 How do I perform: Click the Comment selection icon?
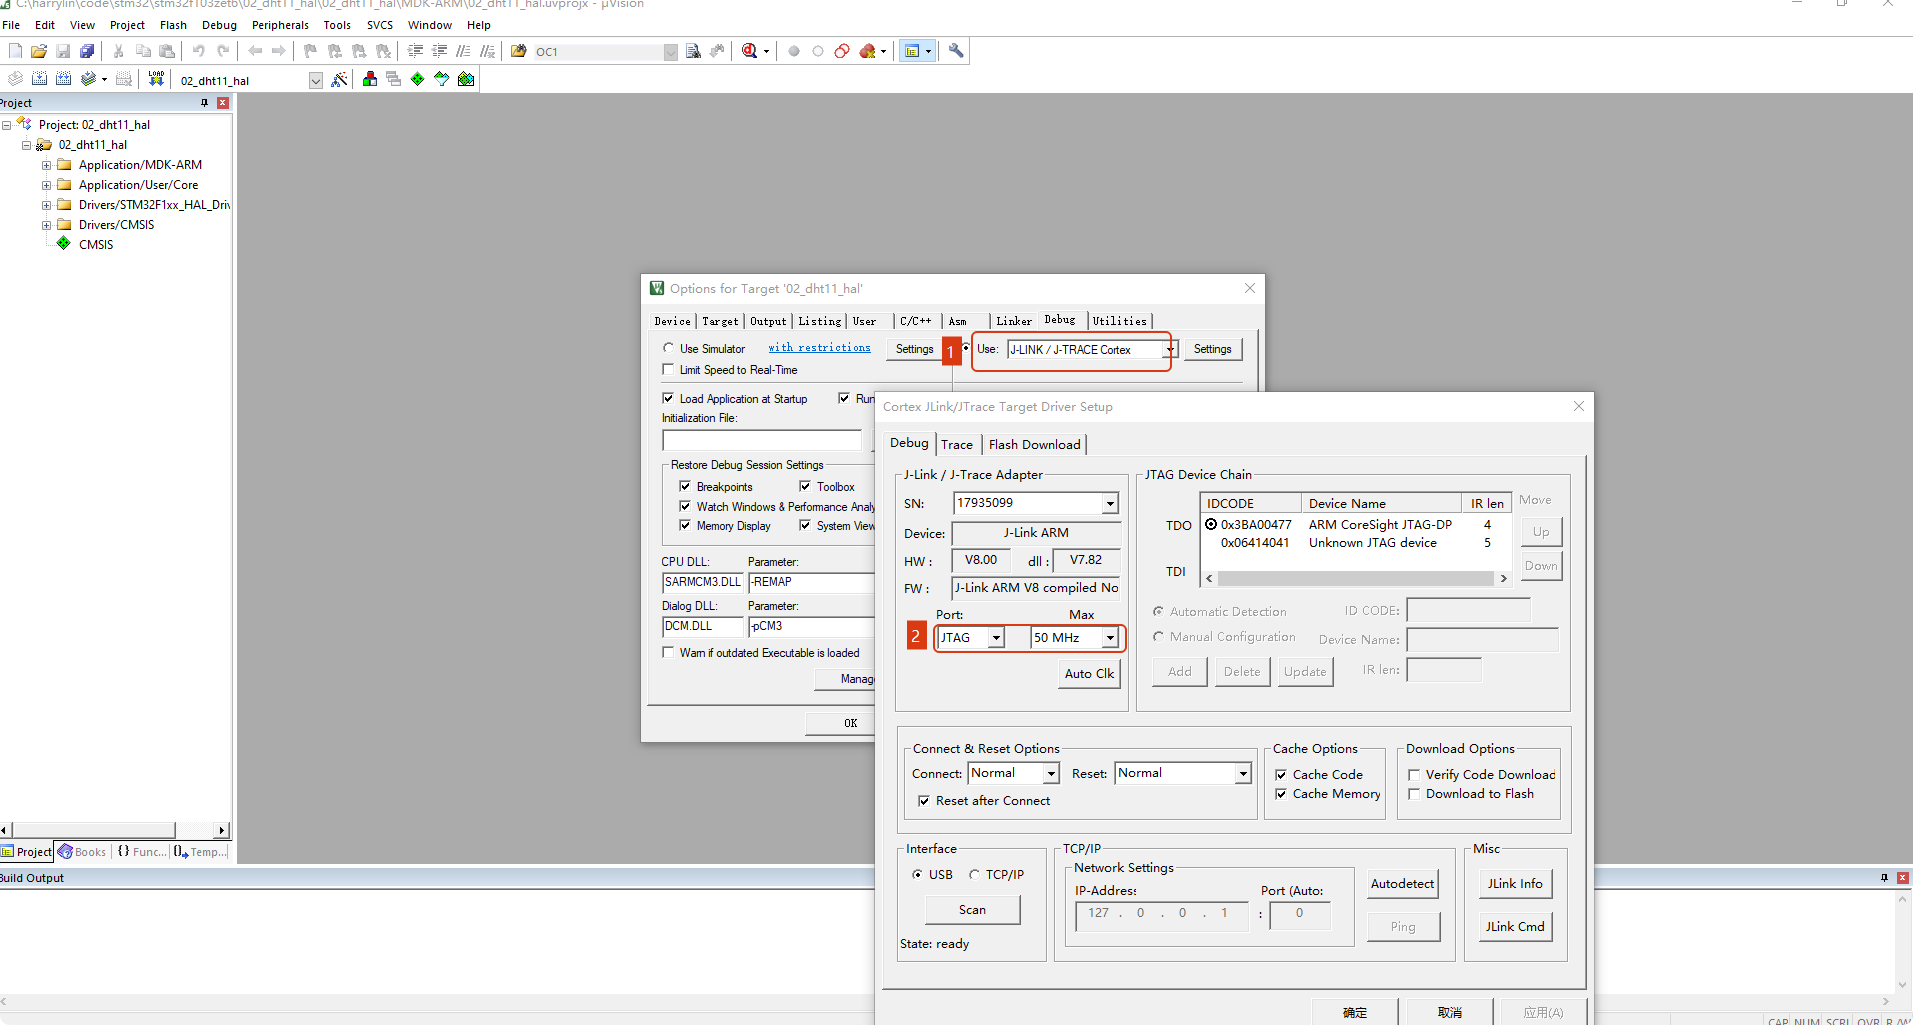[x=463, y=51]
